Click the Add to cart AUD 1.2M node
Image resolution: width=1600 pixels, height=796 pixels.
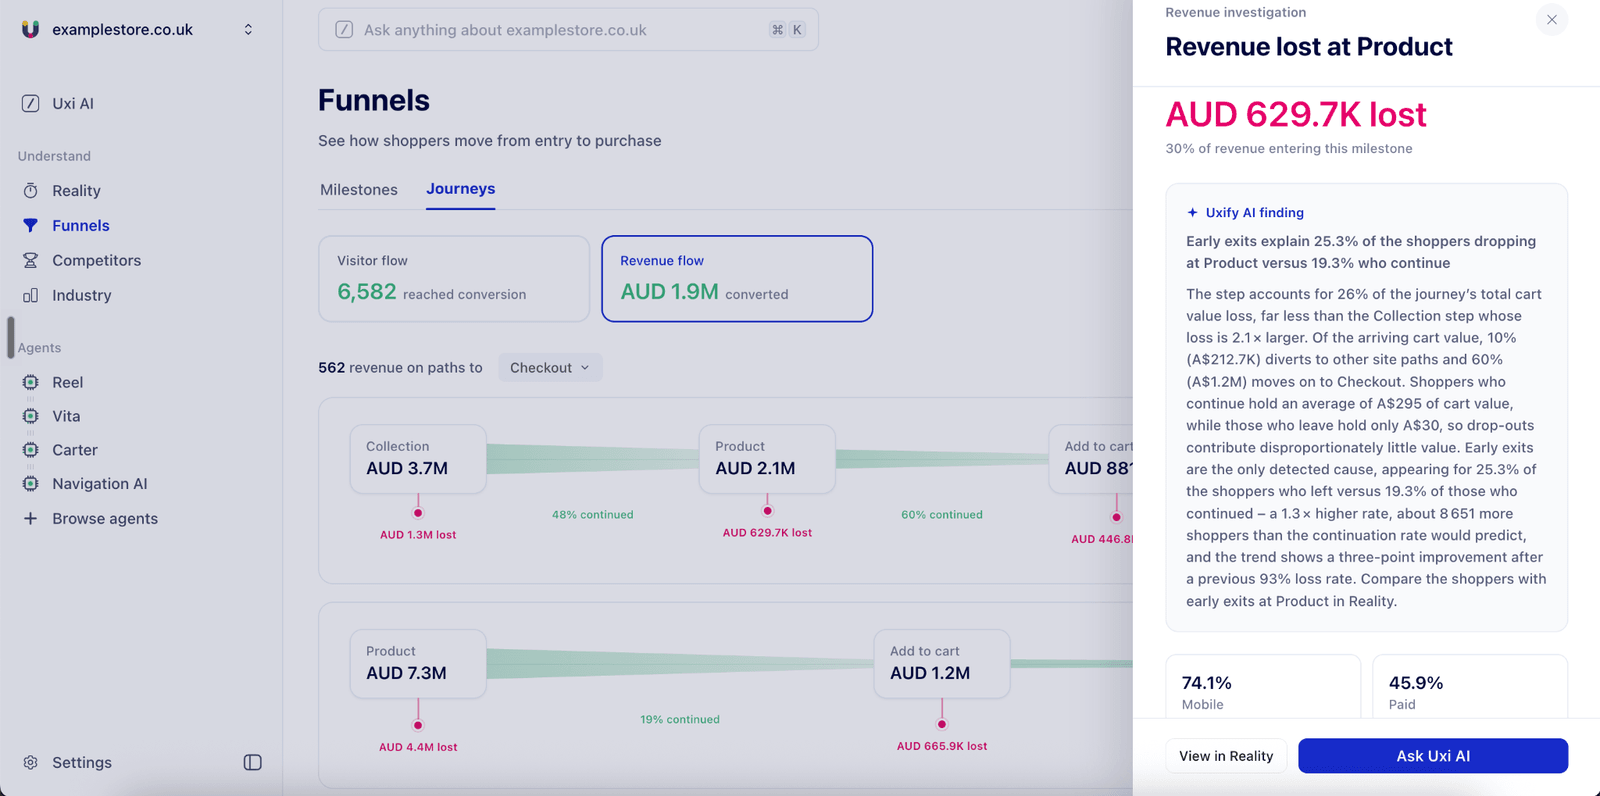tap(942, 664)
